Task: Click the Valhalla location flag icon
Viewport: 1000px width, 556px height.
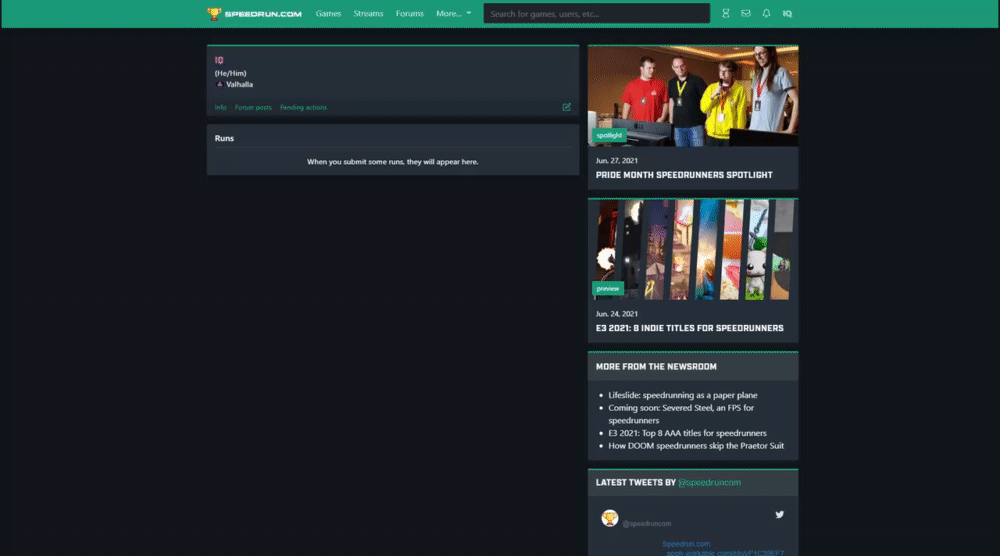Action: tap(219, 84)
